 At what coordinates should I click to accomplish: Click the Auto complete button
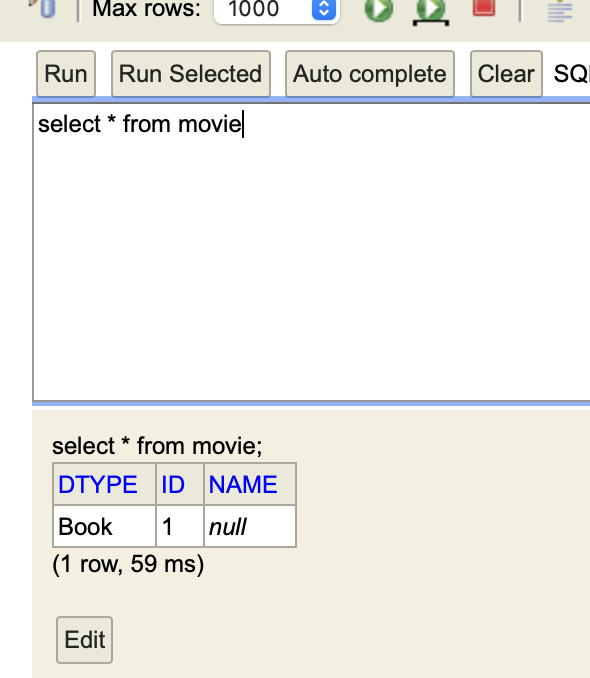click(370, 74)
